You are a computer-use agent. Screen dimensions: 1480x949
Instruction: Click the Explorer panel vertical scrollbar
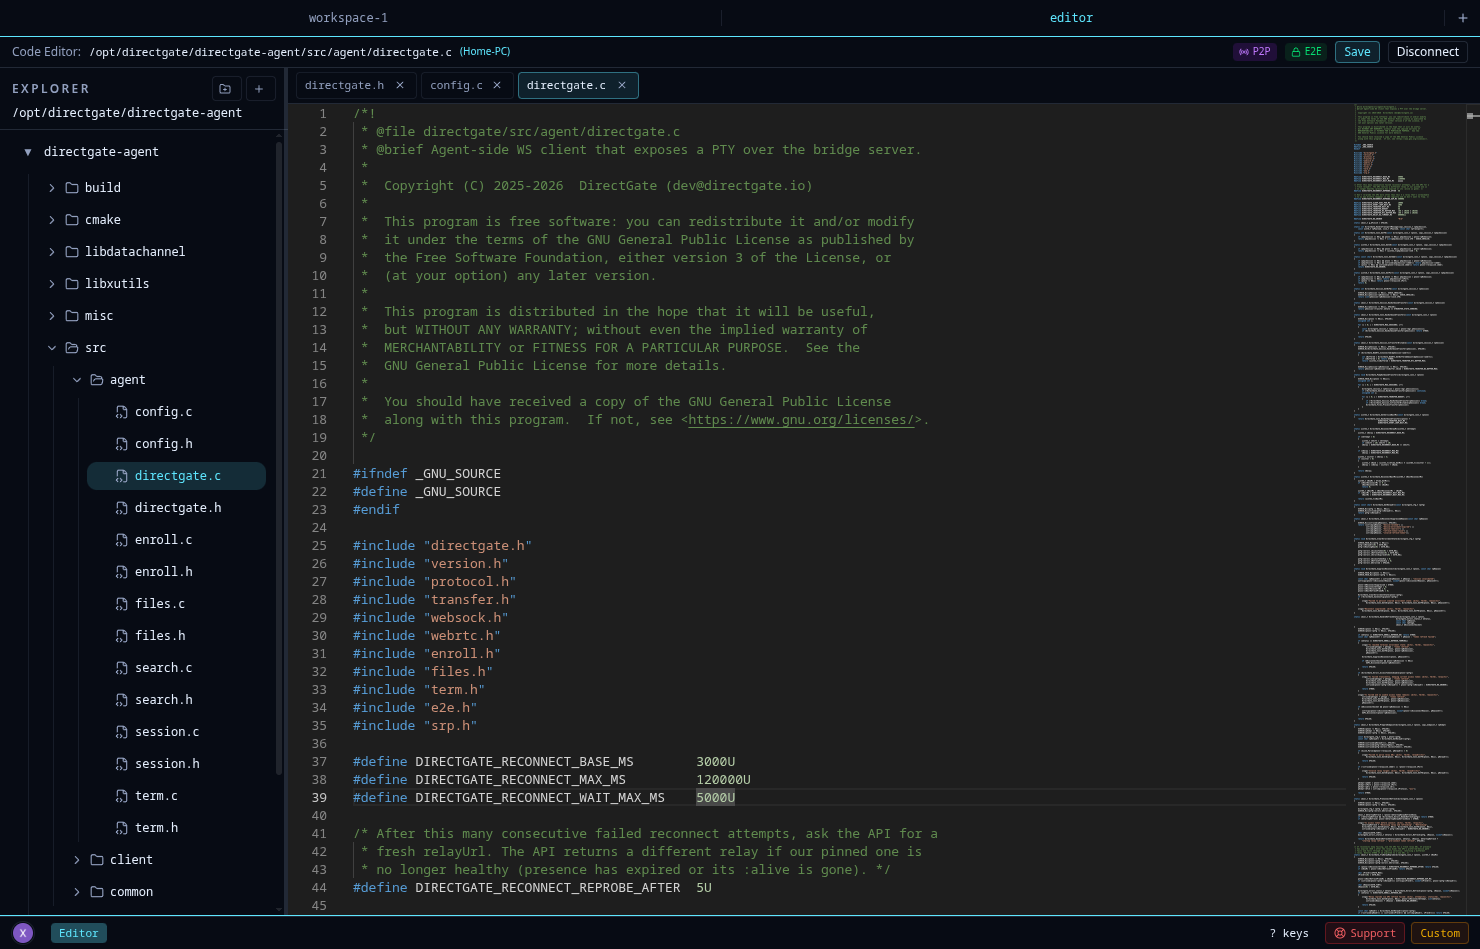279,460
